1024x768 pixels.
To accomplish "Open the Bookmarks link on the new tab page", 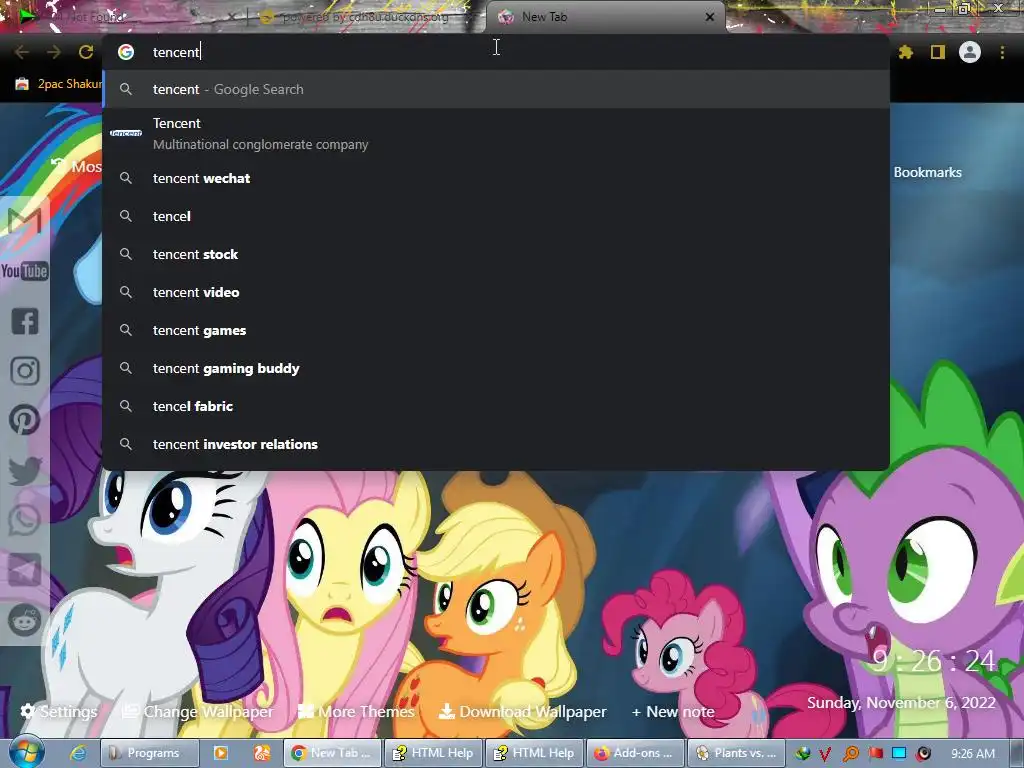I will coord(927,172).
